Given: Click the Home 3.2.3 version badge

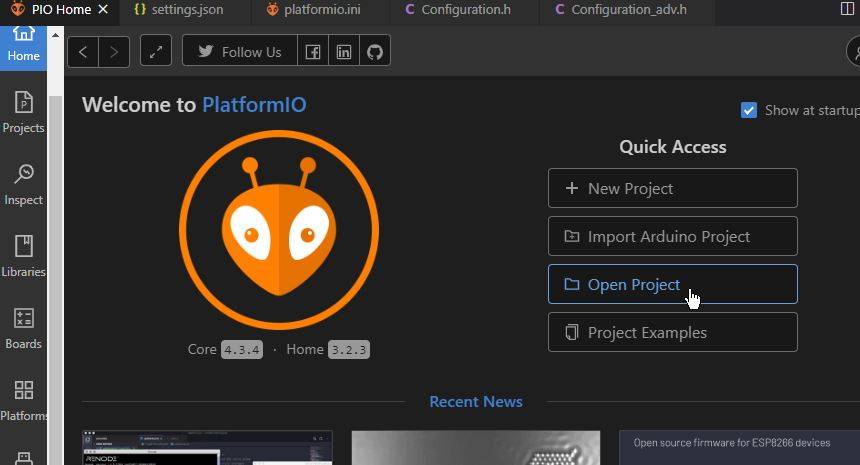Looking at the screenshot, I should (349, 349).
